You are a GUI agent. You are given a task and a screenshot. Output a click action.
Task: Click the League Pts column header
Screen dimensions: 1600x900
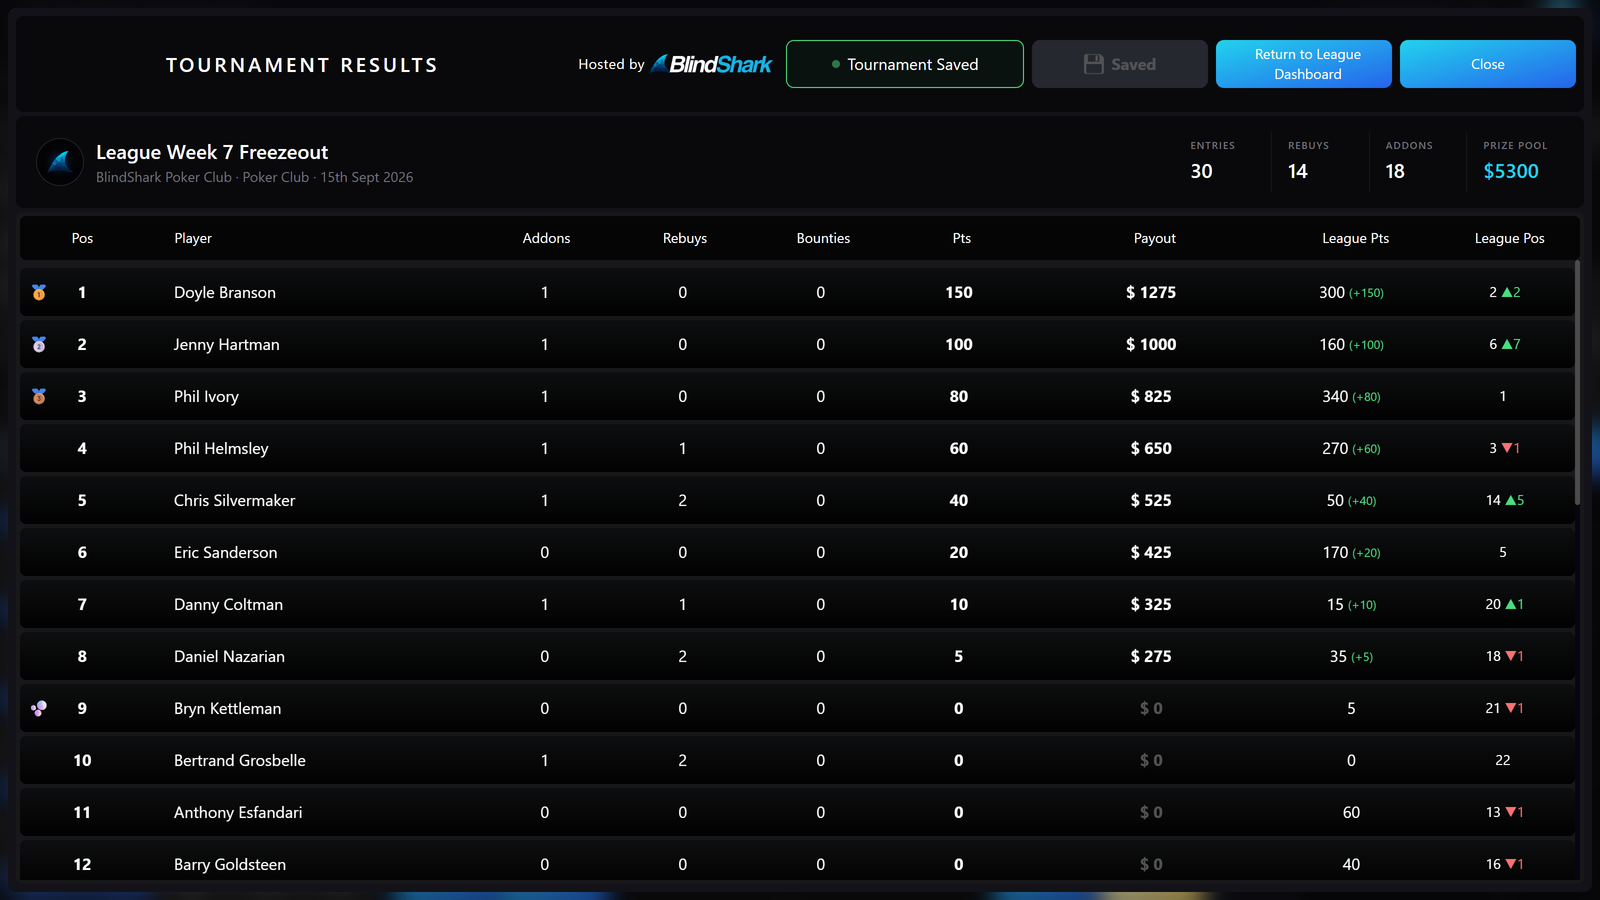pos(1355,238)
